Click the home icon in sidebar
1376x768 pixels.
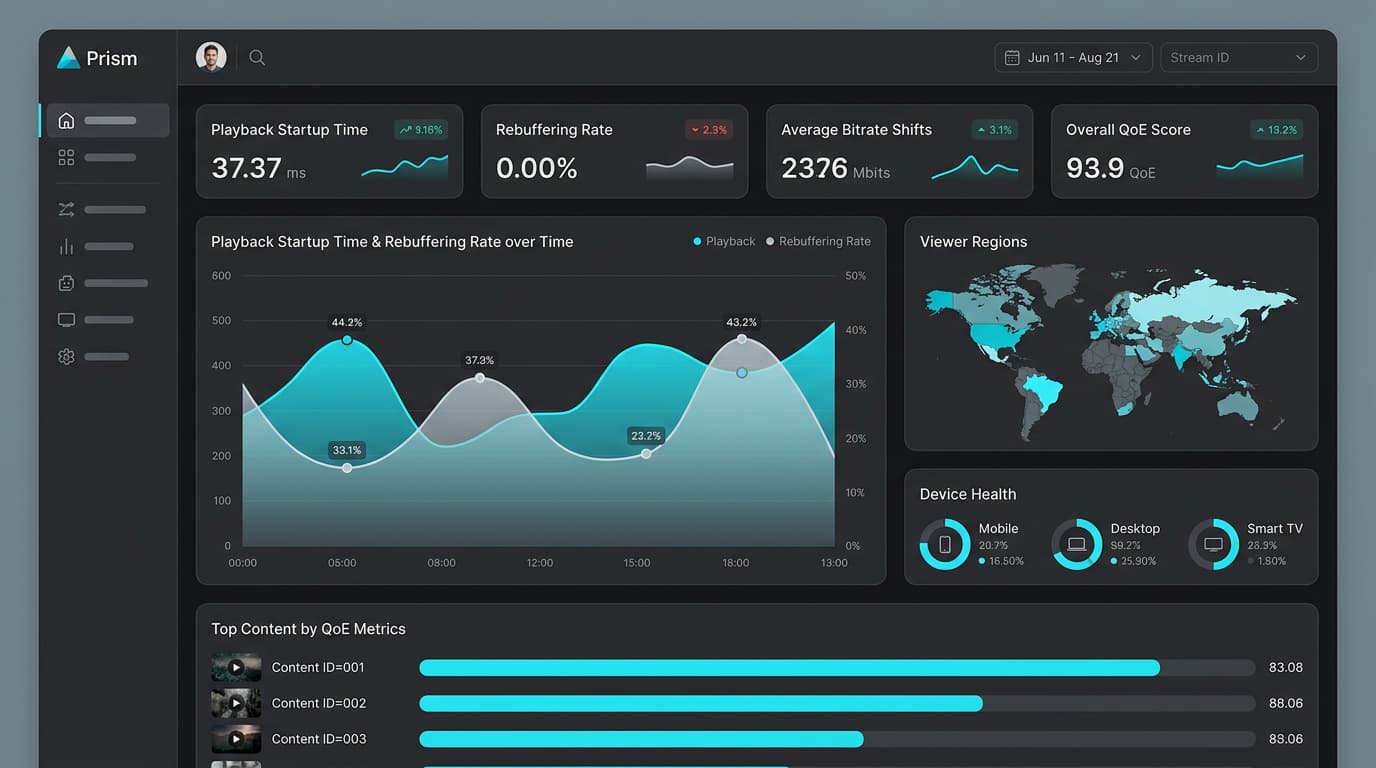point(66,121)
